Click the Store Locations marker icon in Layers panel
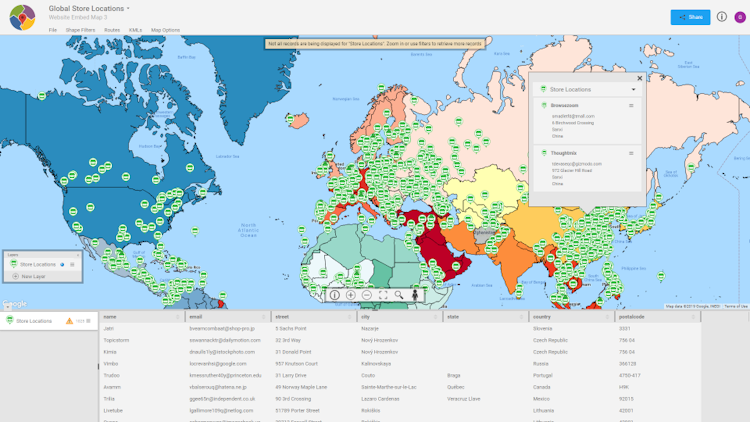This screenshot has width=750, height=422. [x=13, y=264]
